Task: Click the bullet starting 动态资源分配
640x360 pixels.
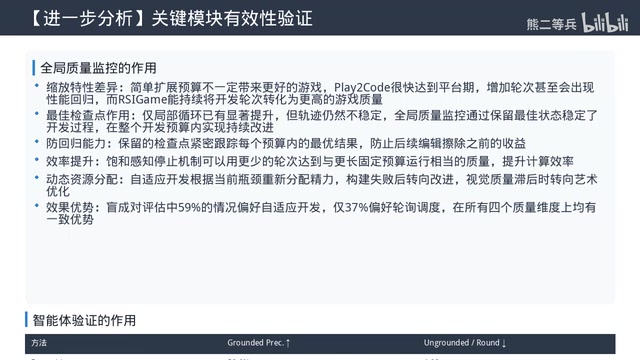Action: pos(322,185)
